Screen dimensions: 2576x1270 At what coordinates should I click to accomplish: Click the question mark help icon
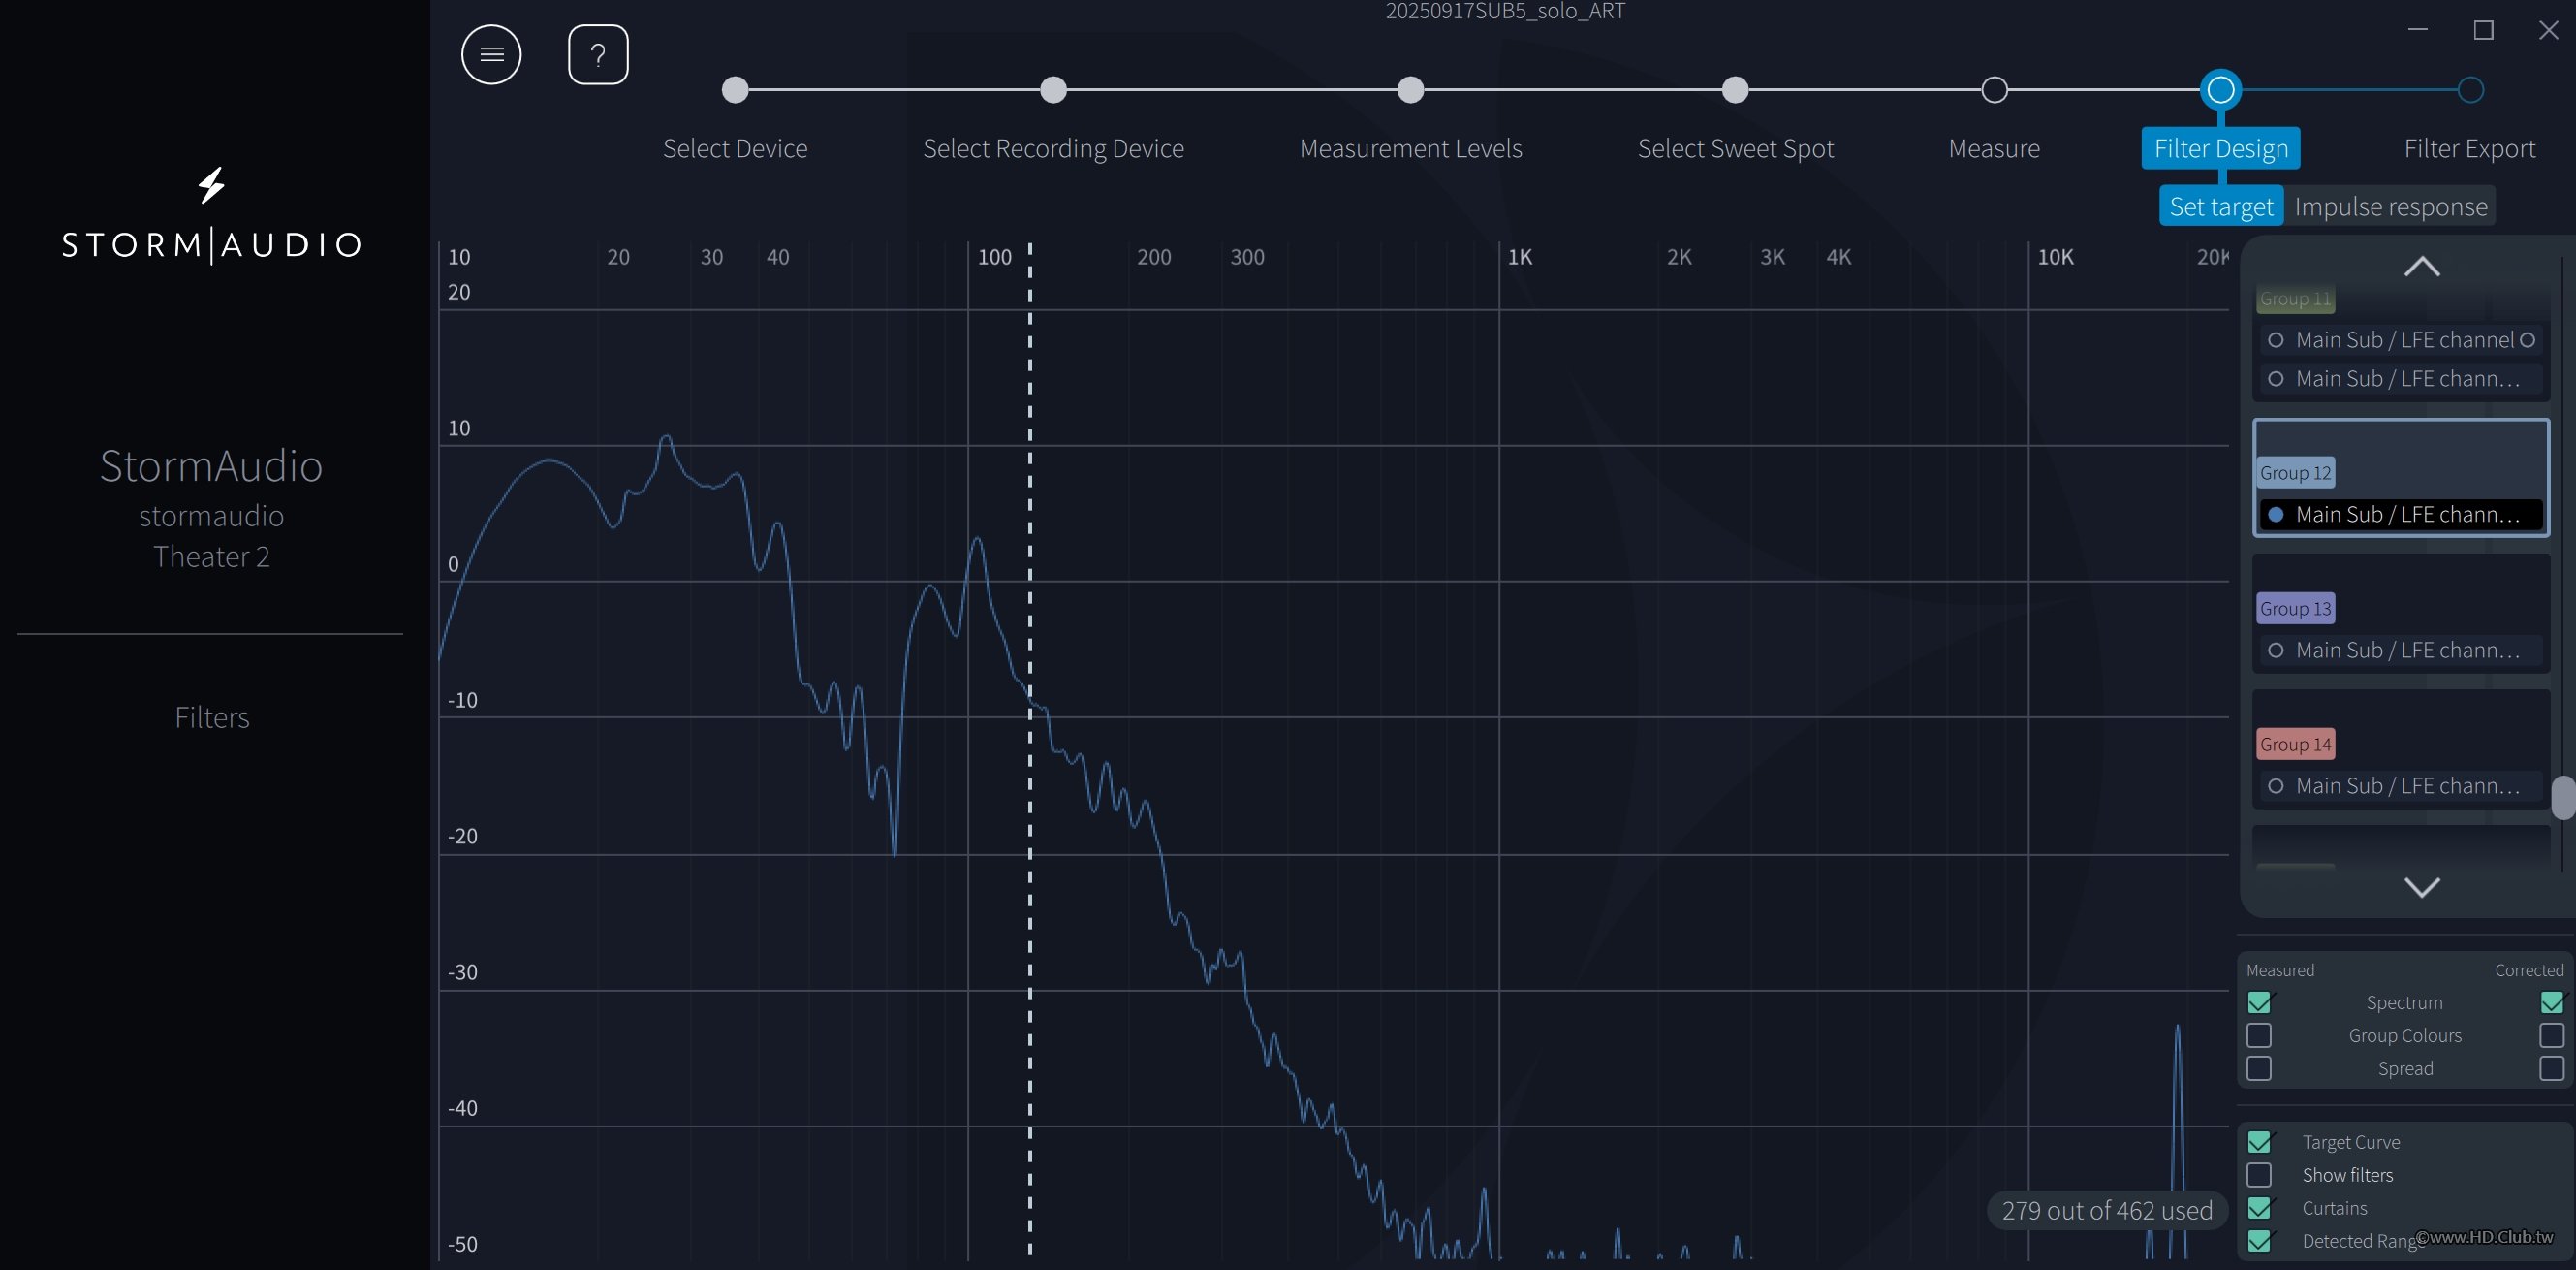(598, 54)
